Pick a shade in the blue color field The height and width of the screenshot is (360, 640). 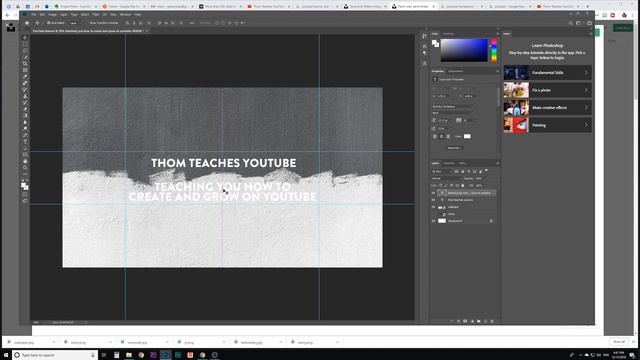pos(464,50)
